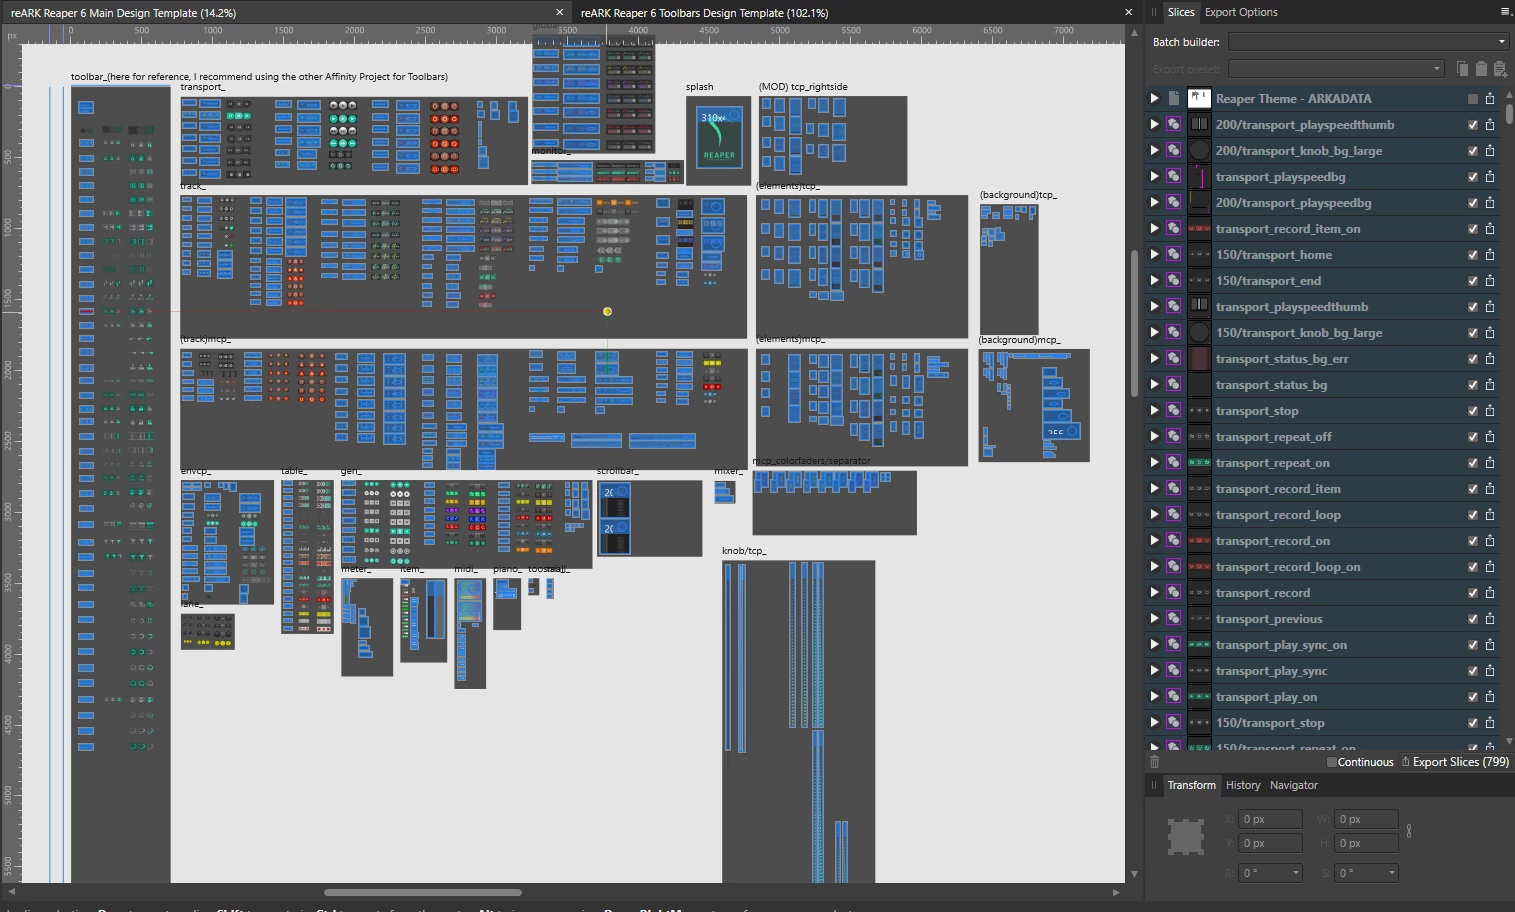Screen dimensions: 1515x912
Task: Open rotation R value dropdown
Action: pos(1296,873)
